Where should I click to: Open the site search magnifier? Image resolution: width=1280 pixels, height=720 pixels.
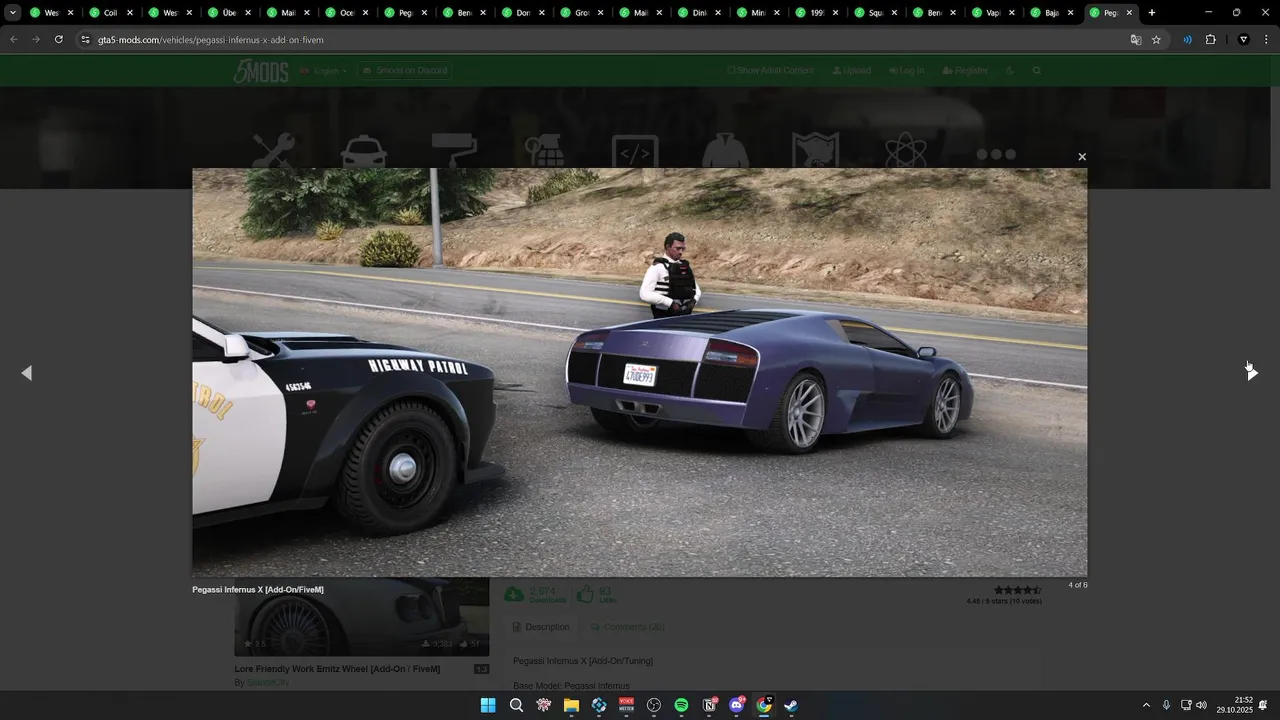click(1037, 71)
